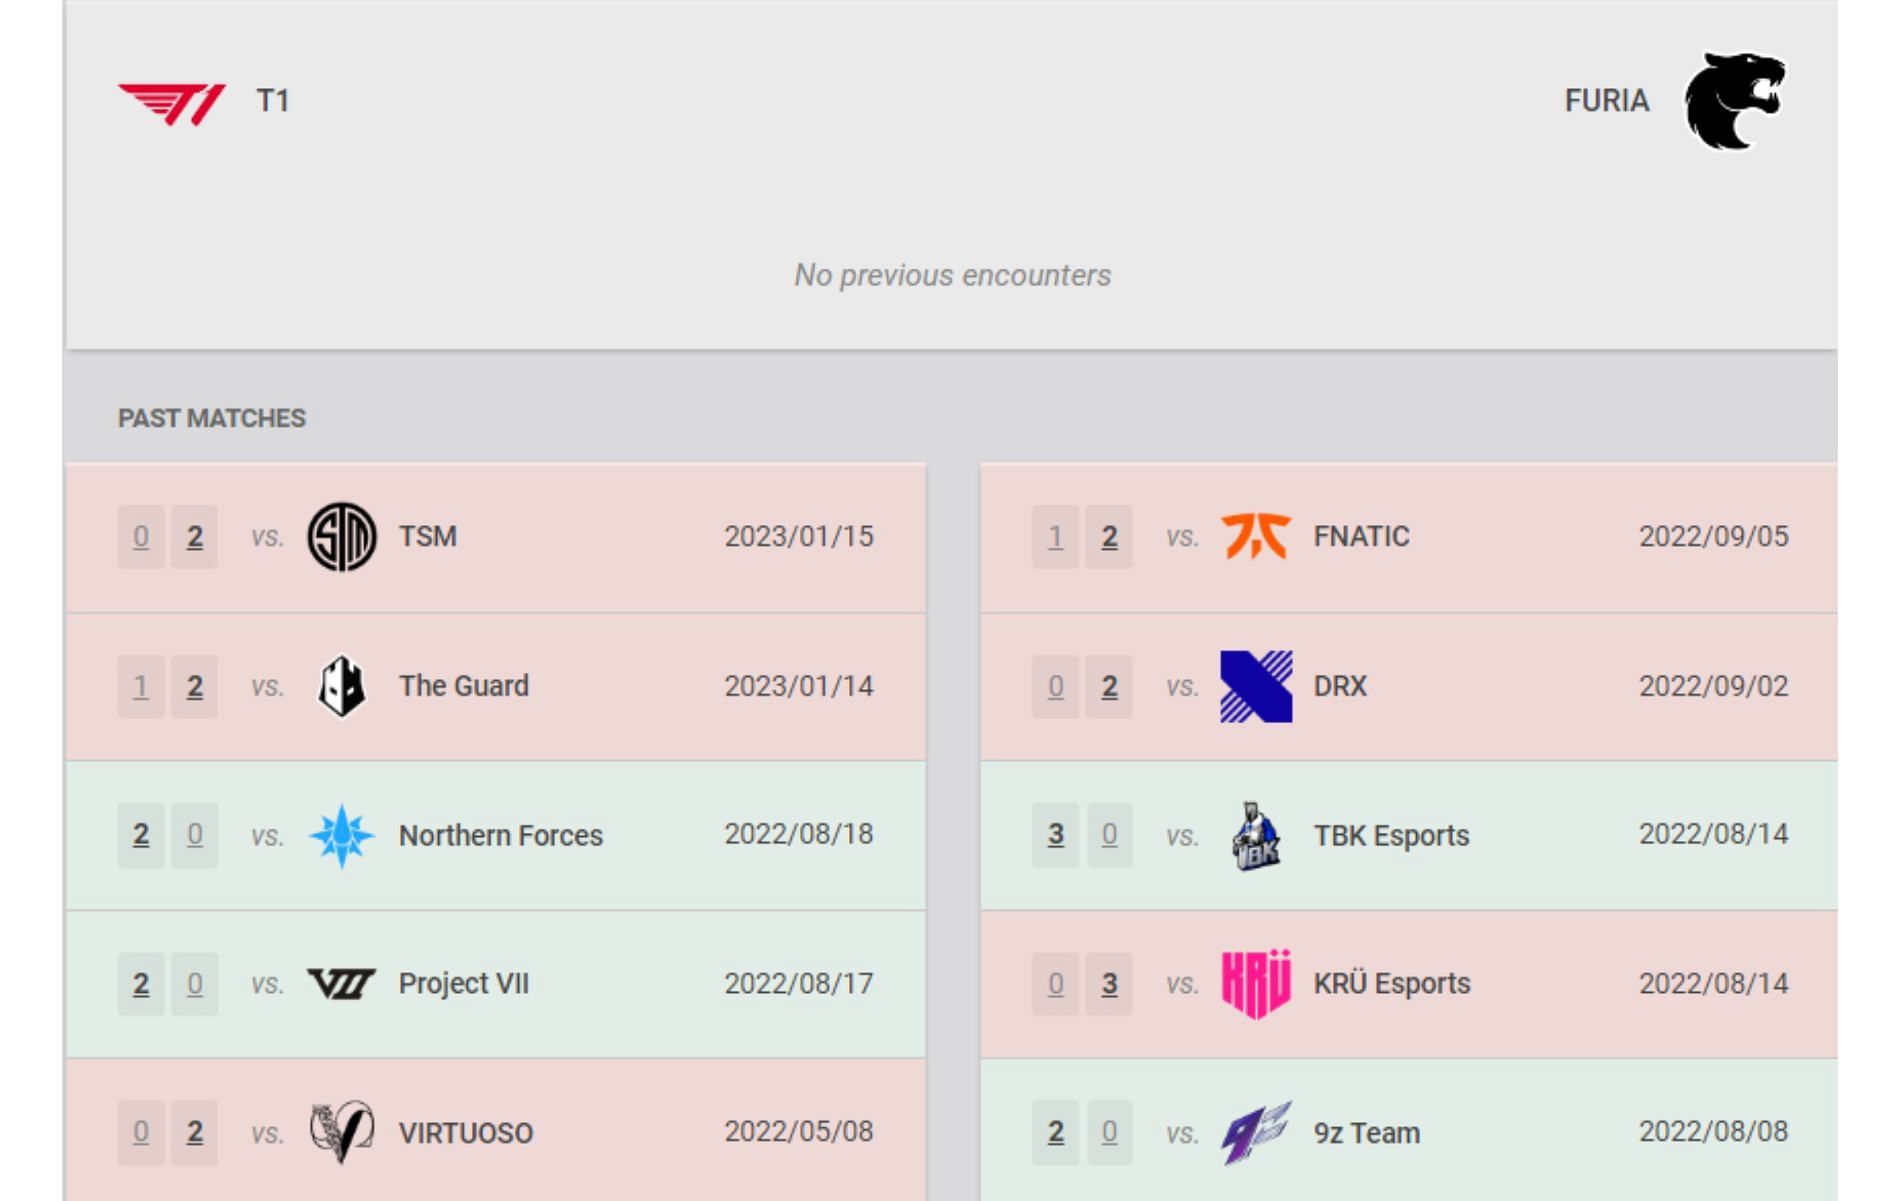Open score 0 in 9z Team match
Screen dimensions: 1900x1201
coord(1110,1133)
